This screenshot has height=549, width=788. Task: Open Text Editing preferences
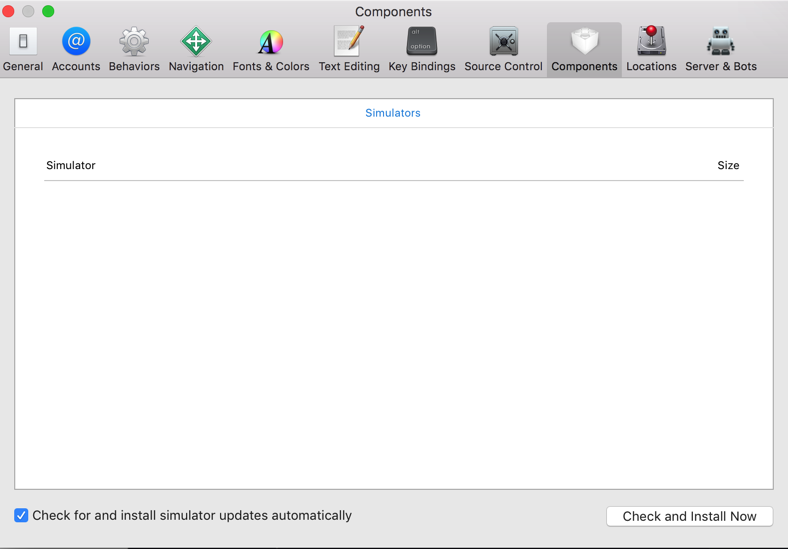349,49
